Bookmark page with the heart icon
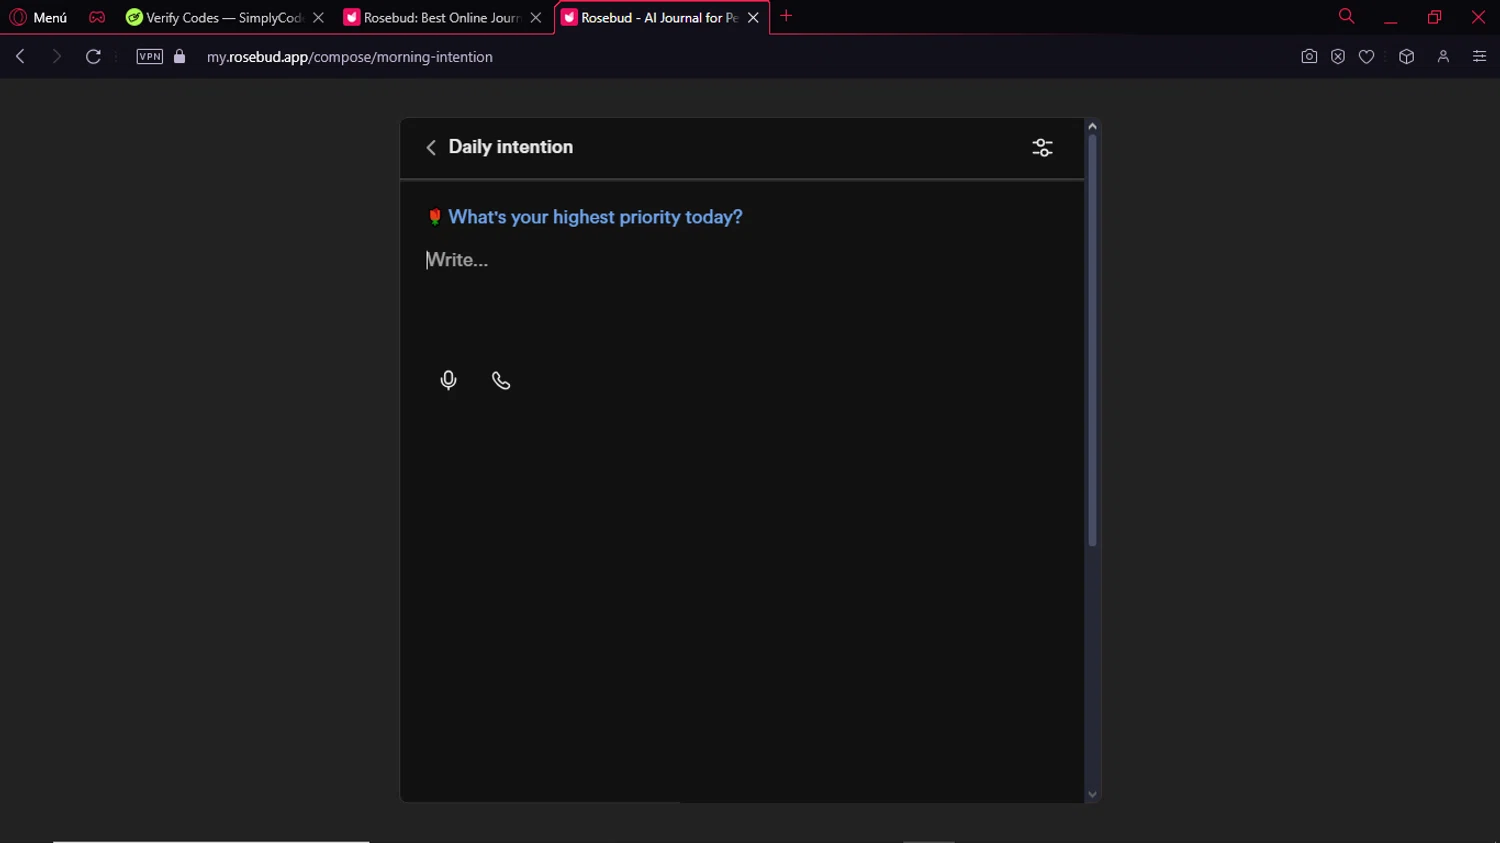 [1366, 56]
